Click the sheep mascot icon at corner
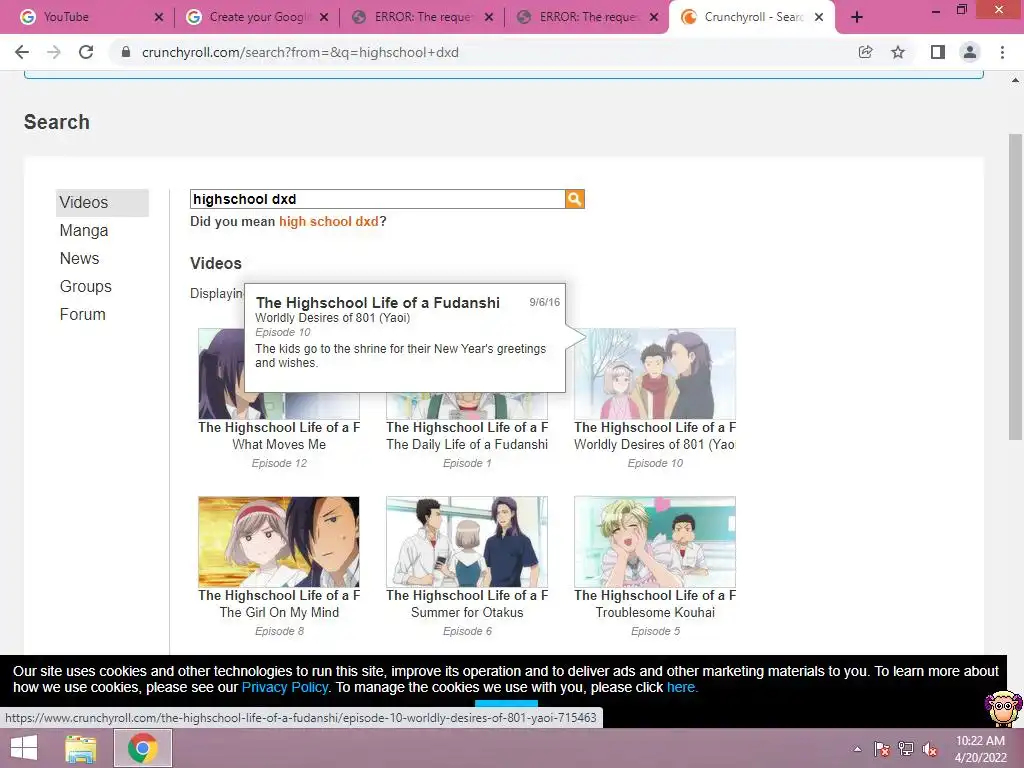The width and height of the screenshot is (1024, 768). point(1003,707)
